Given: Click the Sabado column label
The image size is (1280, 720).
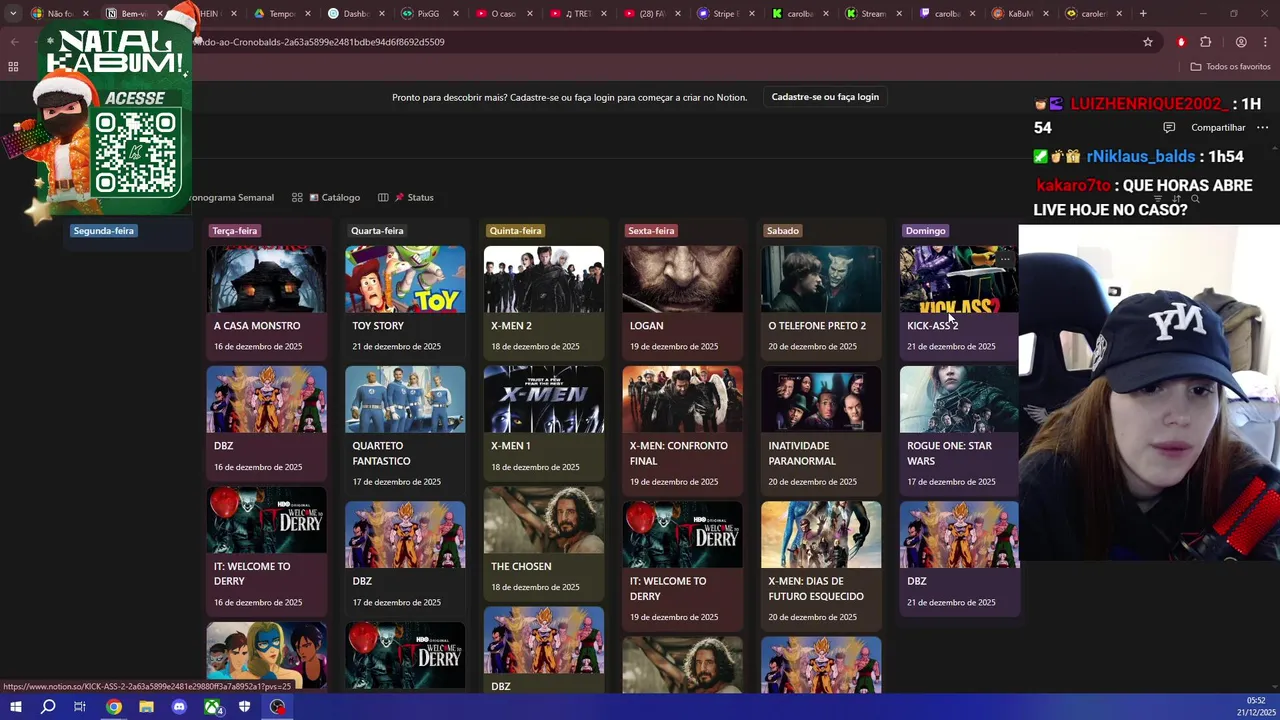Looking at the screenshot, I should click(x=783, y=231).
